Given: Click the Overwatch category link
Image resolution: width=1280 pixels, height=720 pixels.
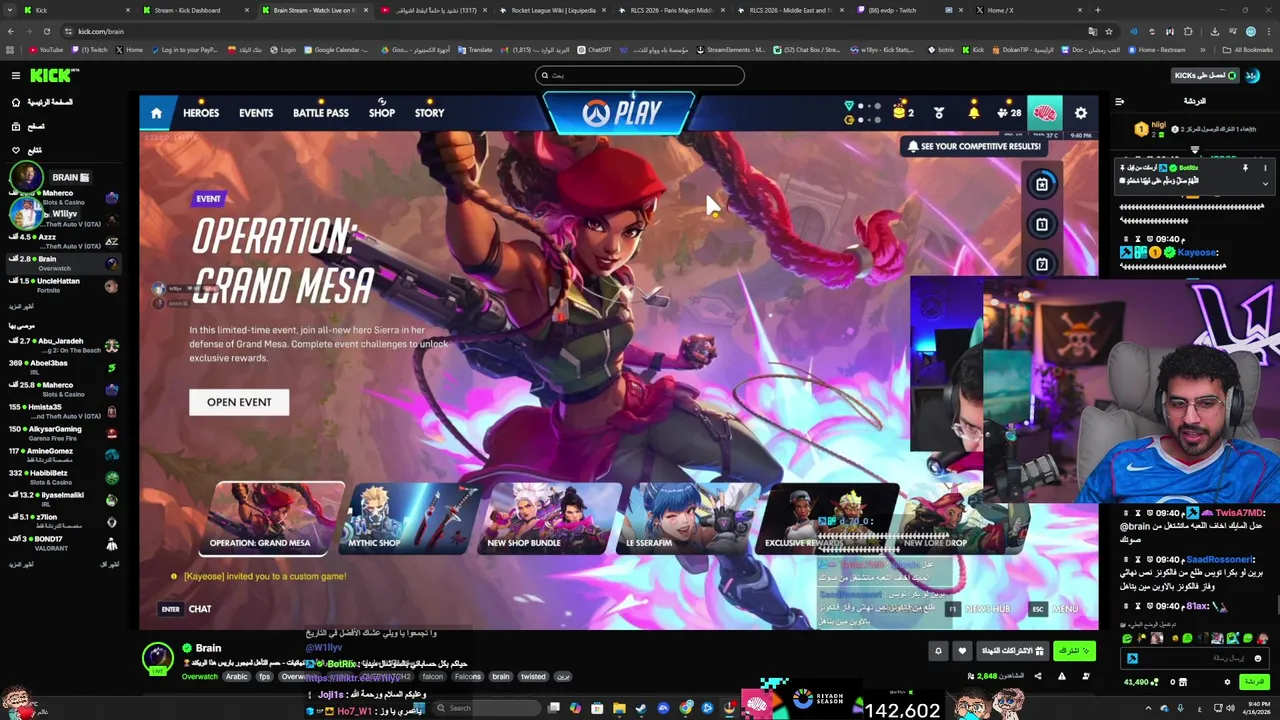Looking at the screenshot, I should (199, 677).
